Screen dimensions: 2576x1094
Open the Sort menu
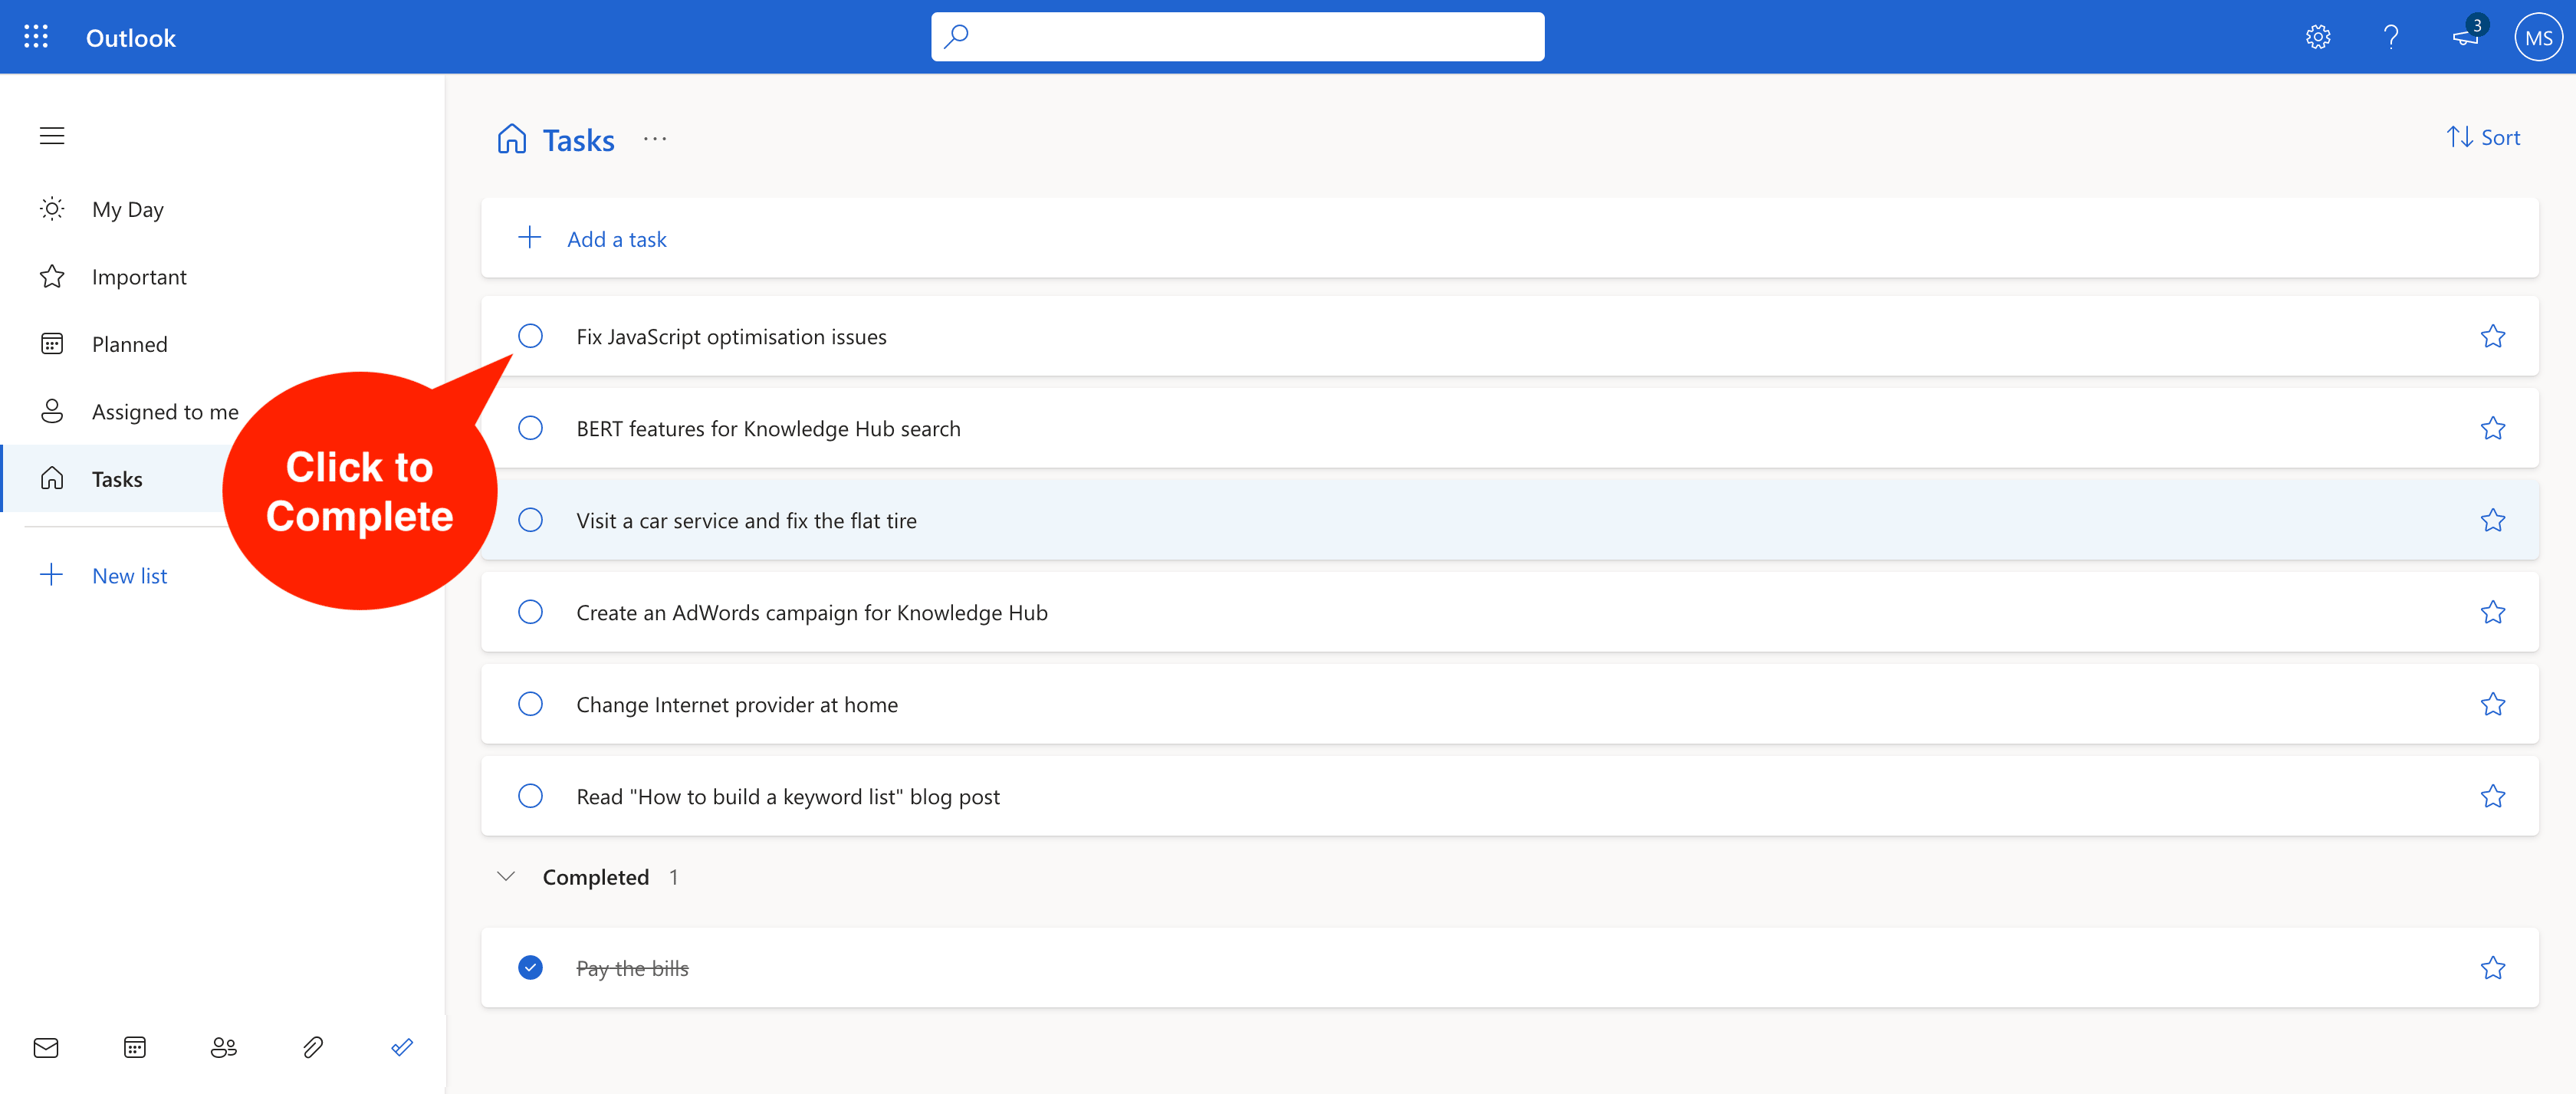(x=2485, y=137)
